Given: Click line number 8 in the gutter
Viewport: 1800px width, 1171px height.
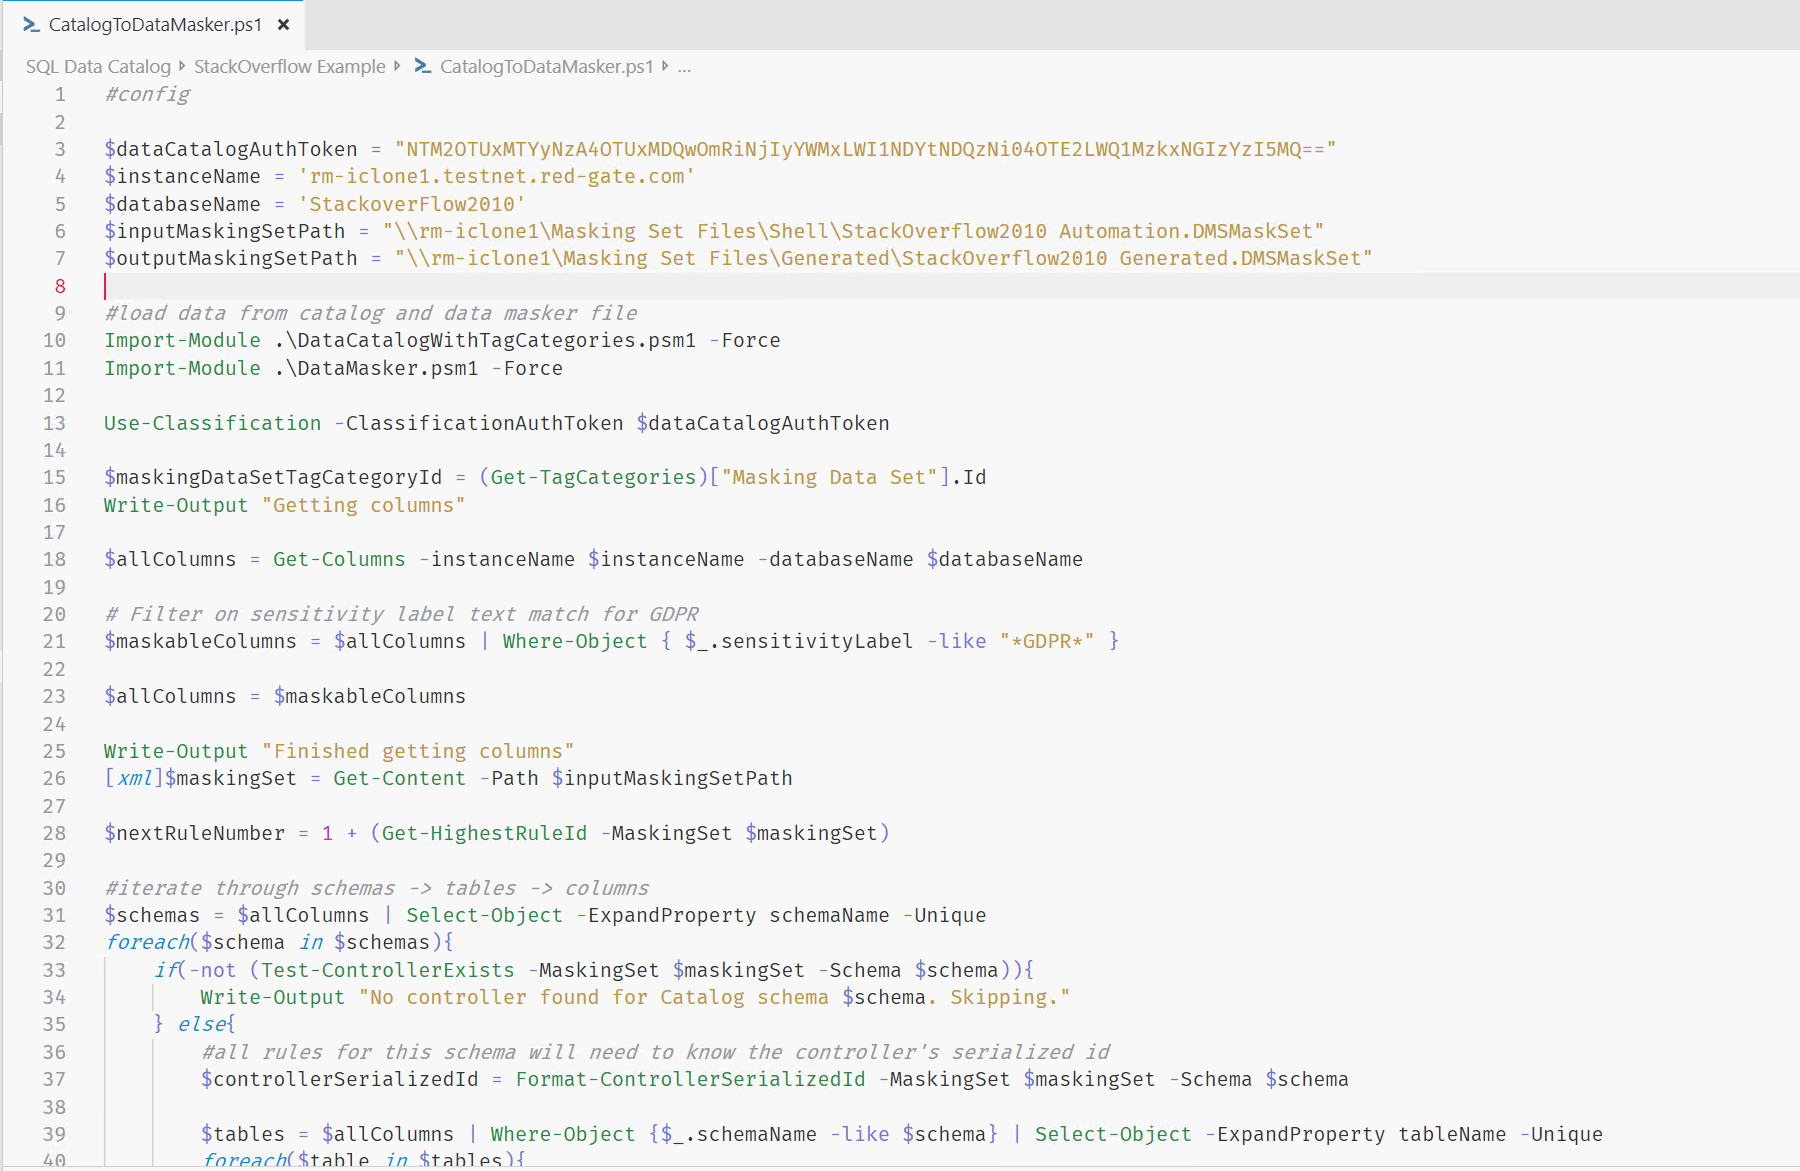Looking at the screenshot, I should point(60,286).
